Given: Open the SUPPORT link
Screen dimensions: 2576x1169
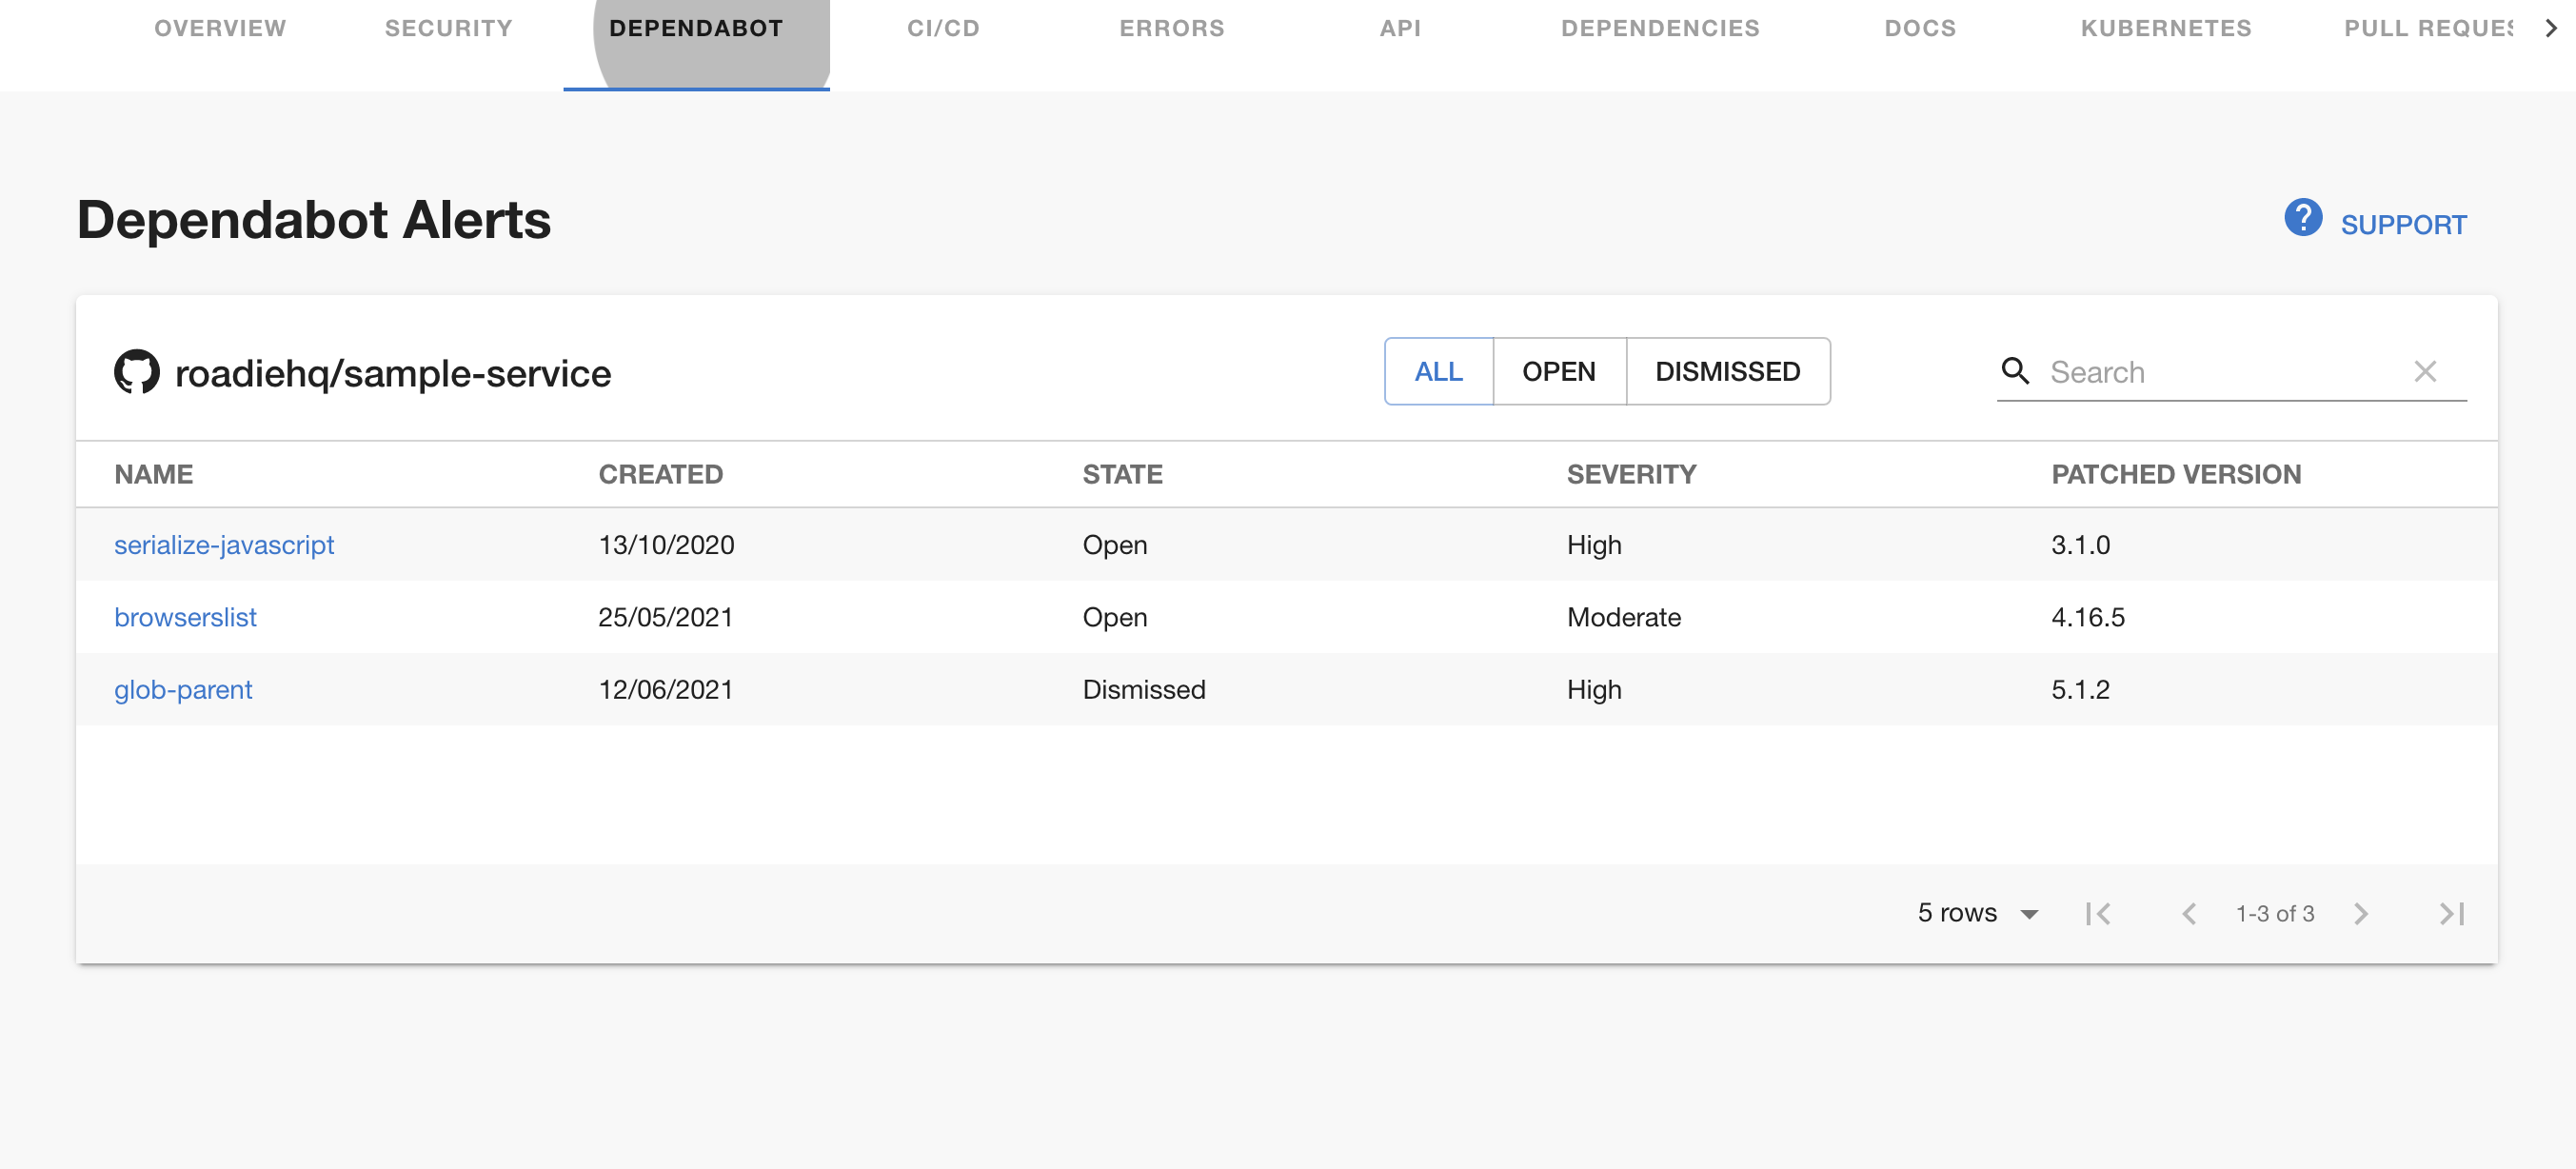Looking at the screenshot, I should click(x=2403, y=225).
